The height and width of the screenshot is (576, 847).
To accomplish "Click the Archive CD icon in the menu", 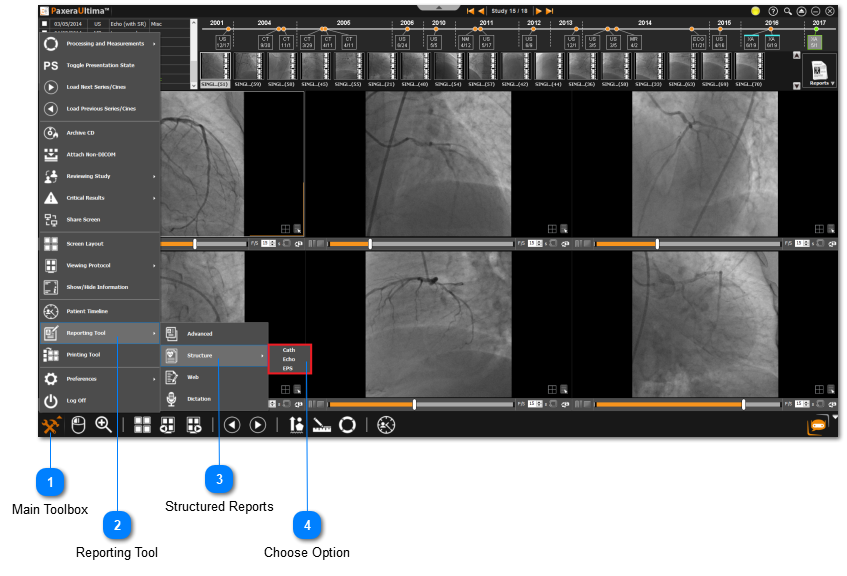I will (50, 130).
